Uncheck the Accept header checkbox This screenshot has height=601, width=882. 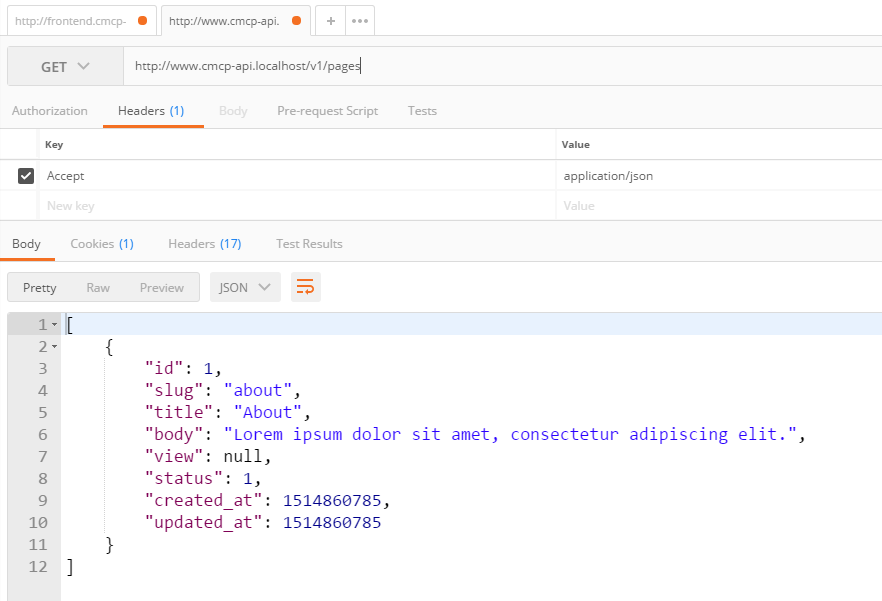click(26, 176)
